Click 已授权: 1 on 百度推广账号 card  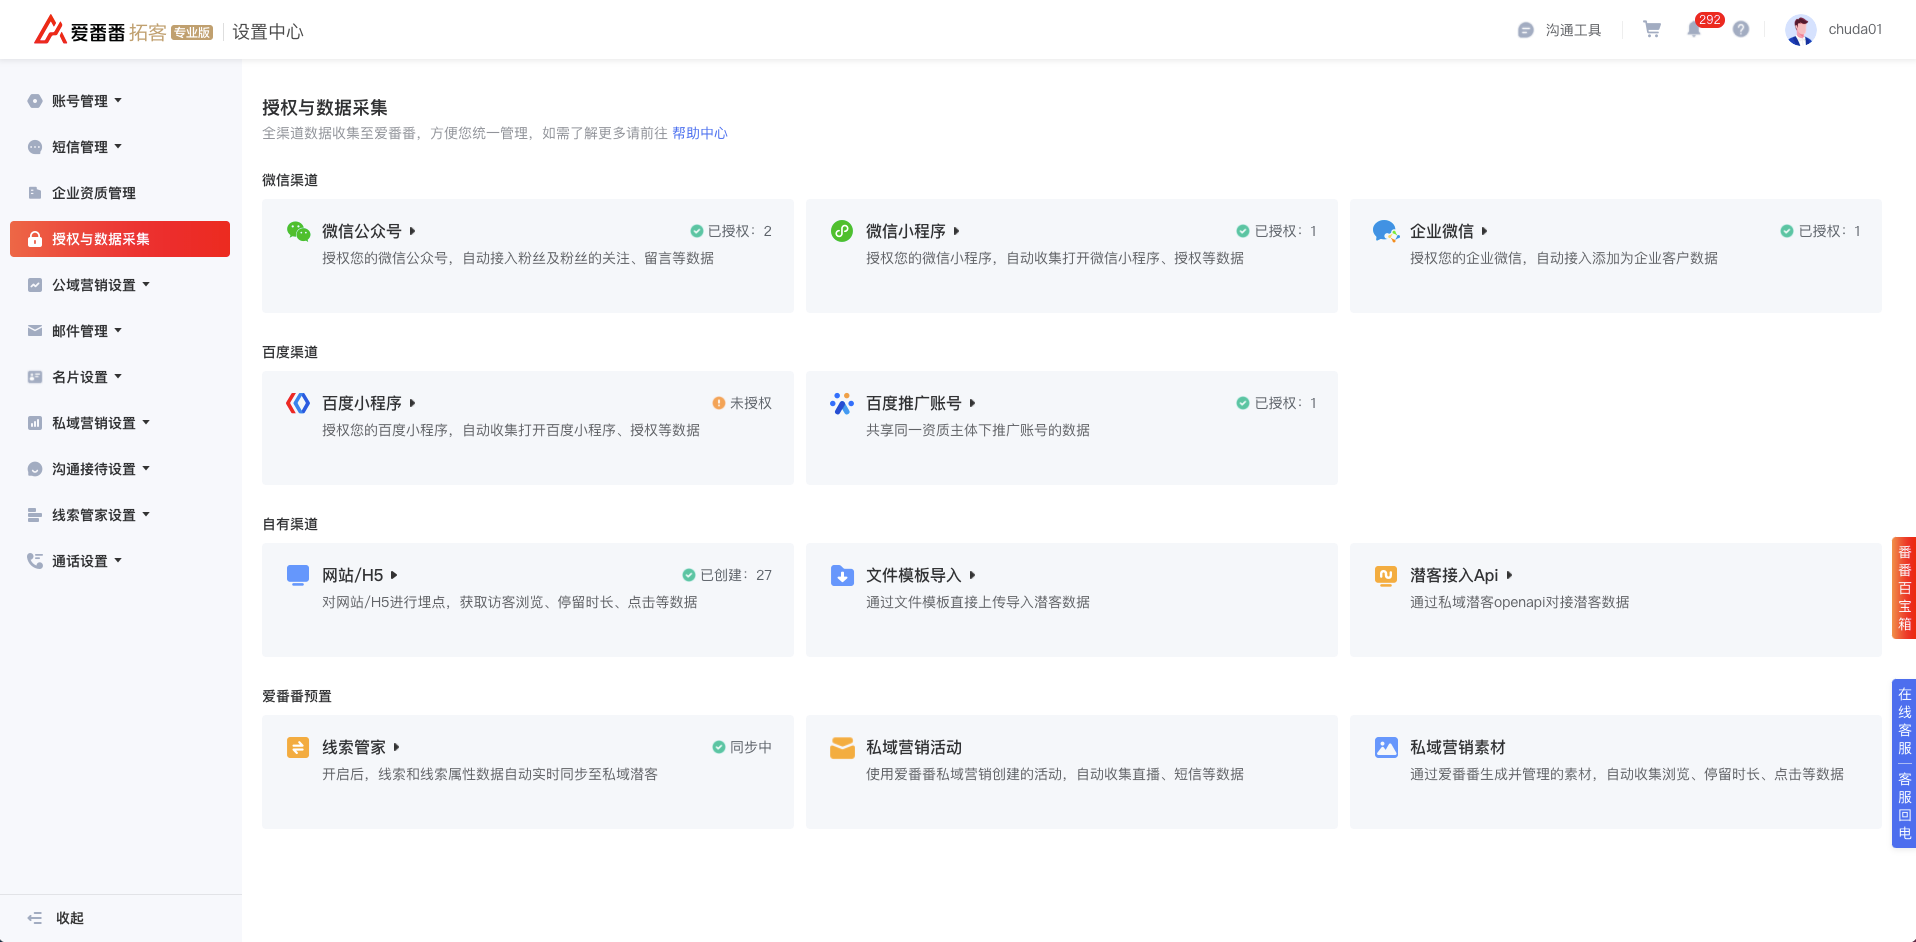point(1276,403)
